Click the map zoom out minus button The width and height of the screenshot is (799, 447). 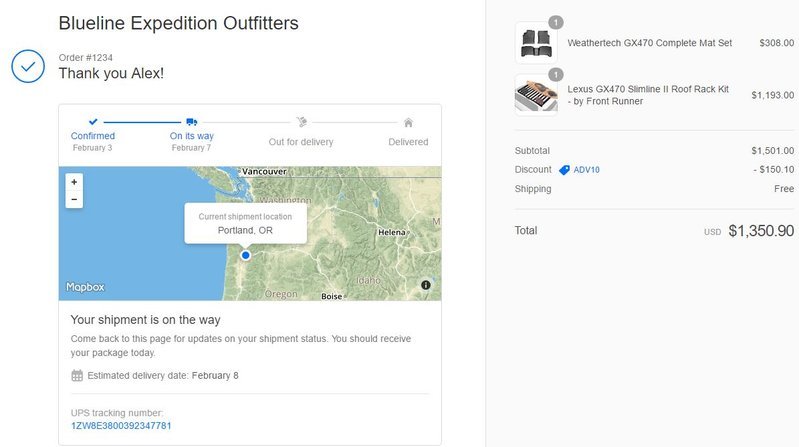point(74,199)
